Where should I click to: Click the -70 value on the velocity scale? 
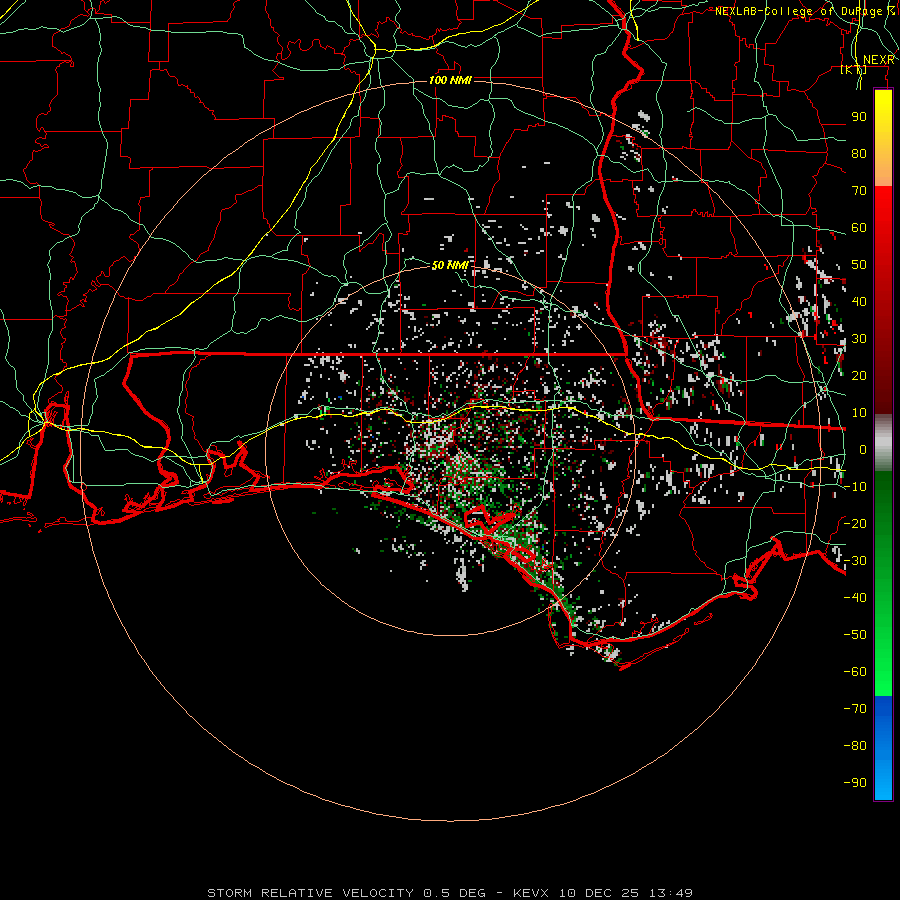point(855,709)
